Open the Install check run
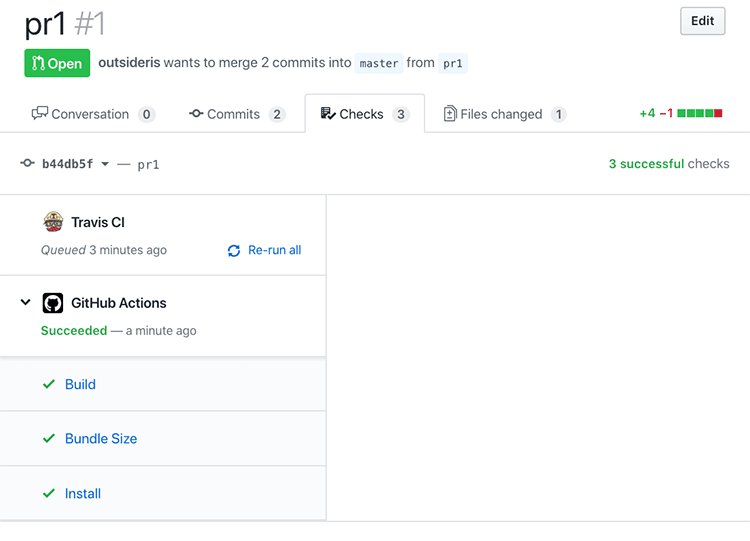750x541 pixels. (83, 494)
